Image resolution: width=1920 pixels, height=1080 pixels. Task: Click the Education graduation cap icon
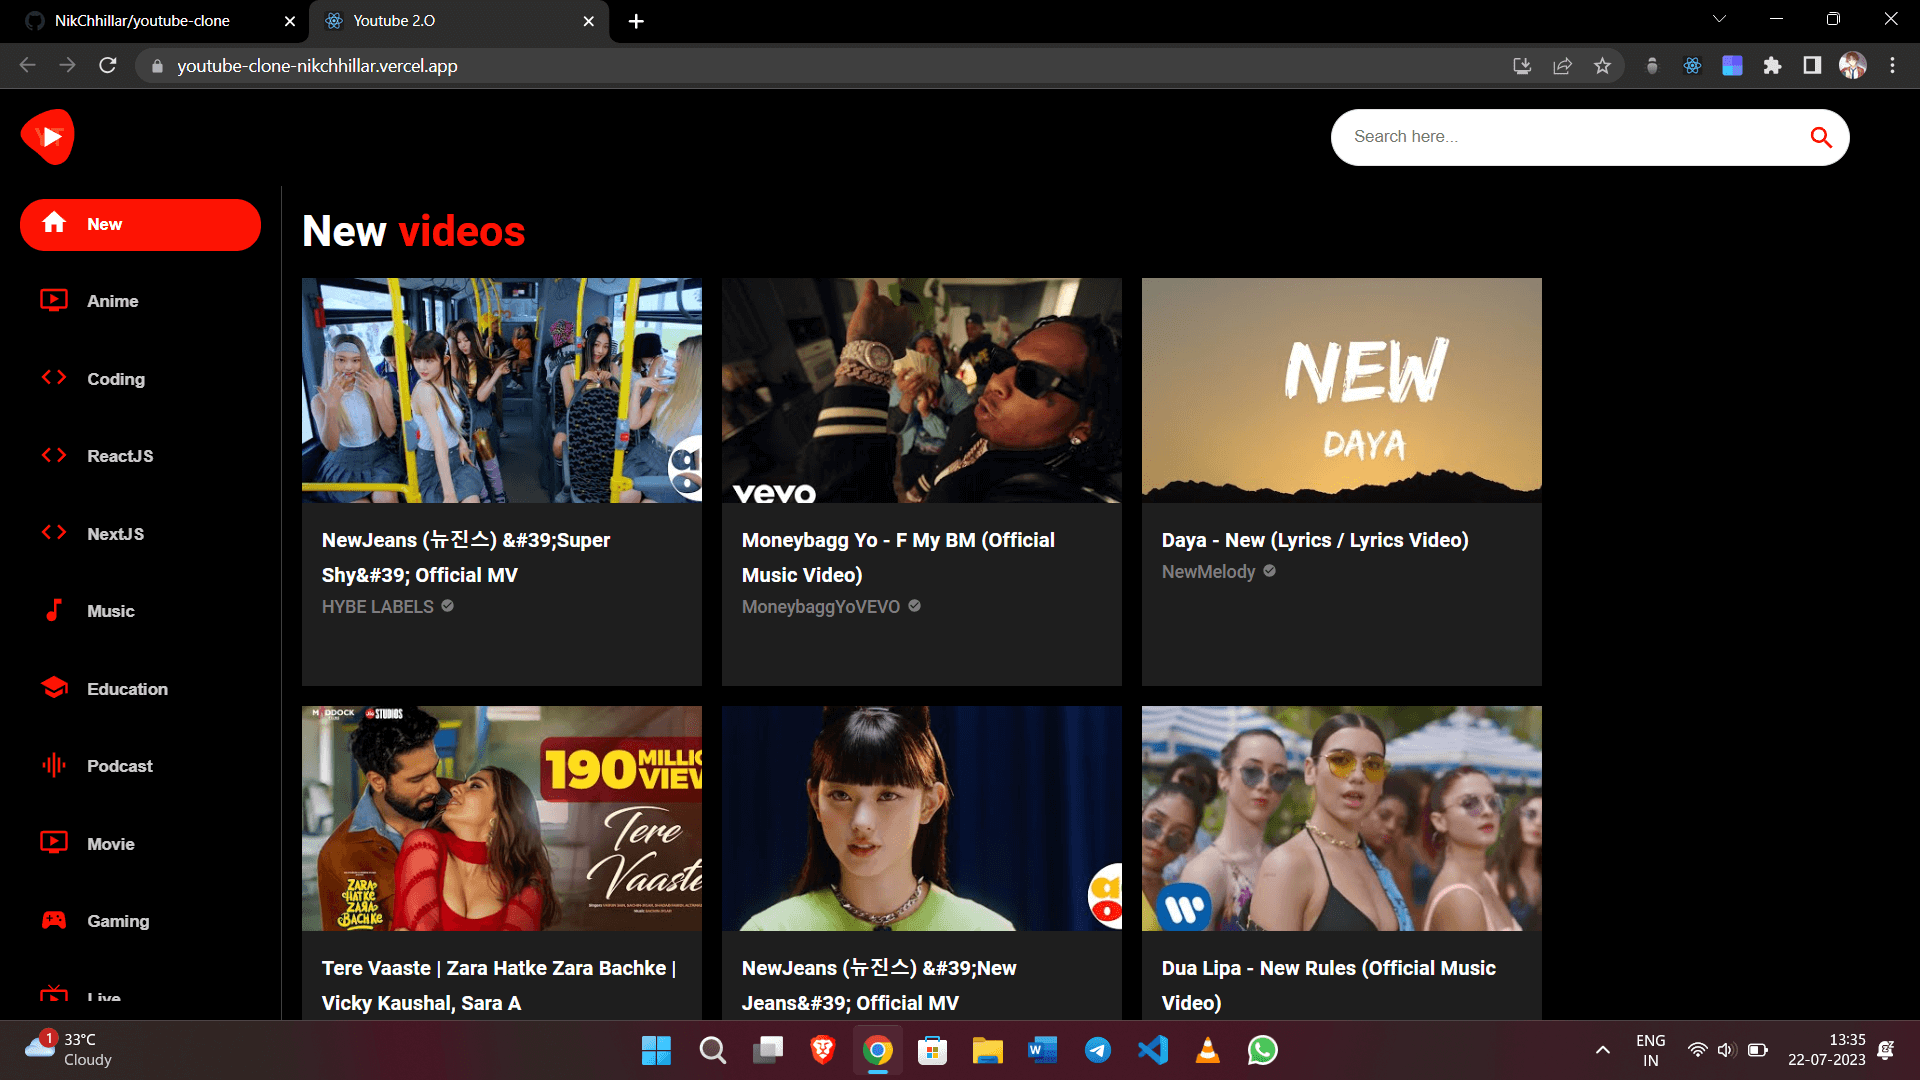click(54, 688)
